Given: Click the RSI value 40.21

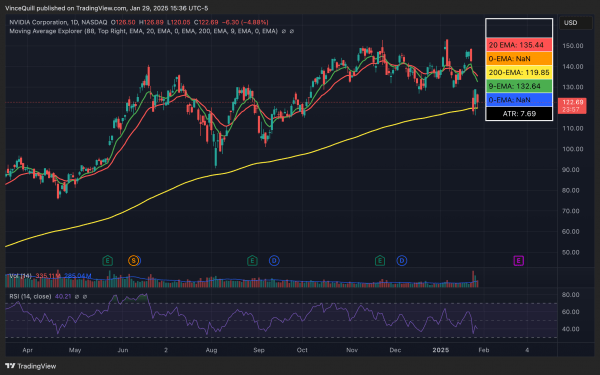Looking at the screenshot, I should [x=63, y=297].
